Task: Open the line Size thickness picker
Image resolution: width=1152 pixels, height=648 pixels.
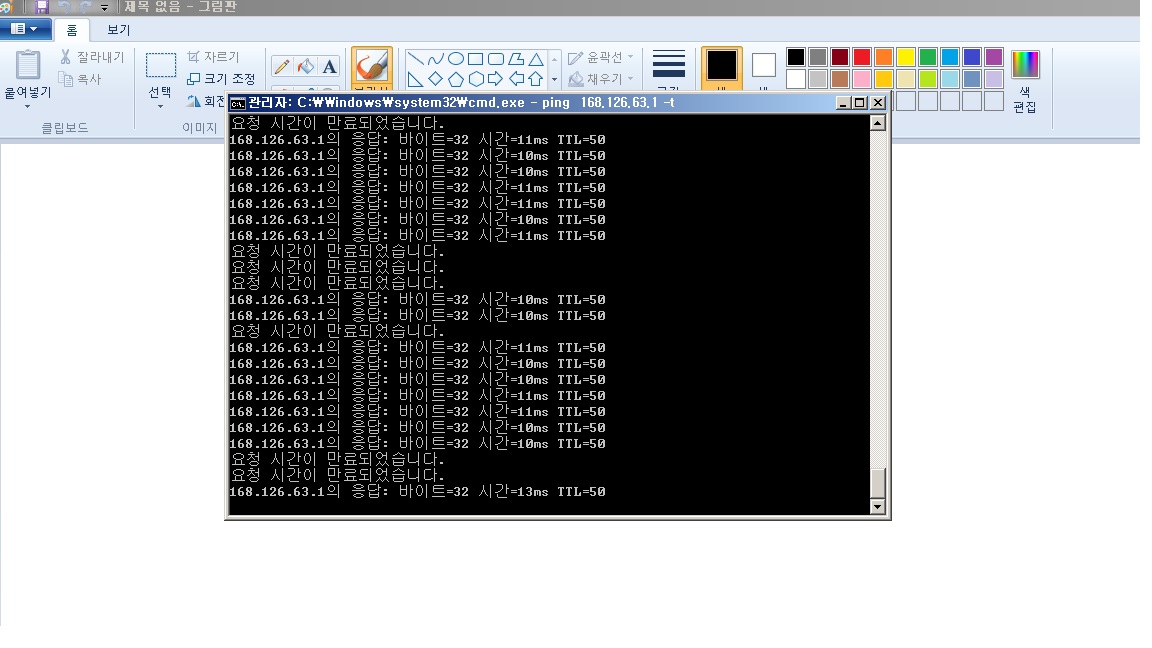Action: point(669,68)
